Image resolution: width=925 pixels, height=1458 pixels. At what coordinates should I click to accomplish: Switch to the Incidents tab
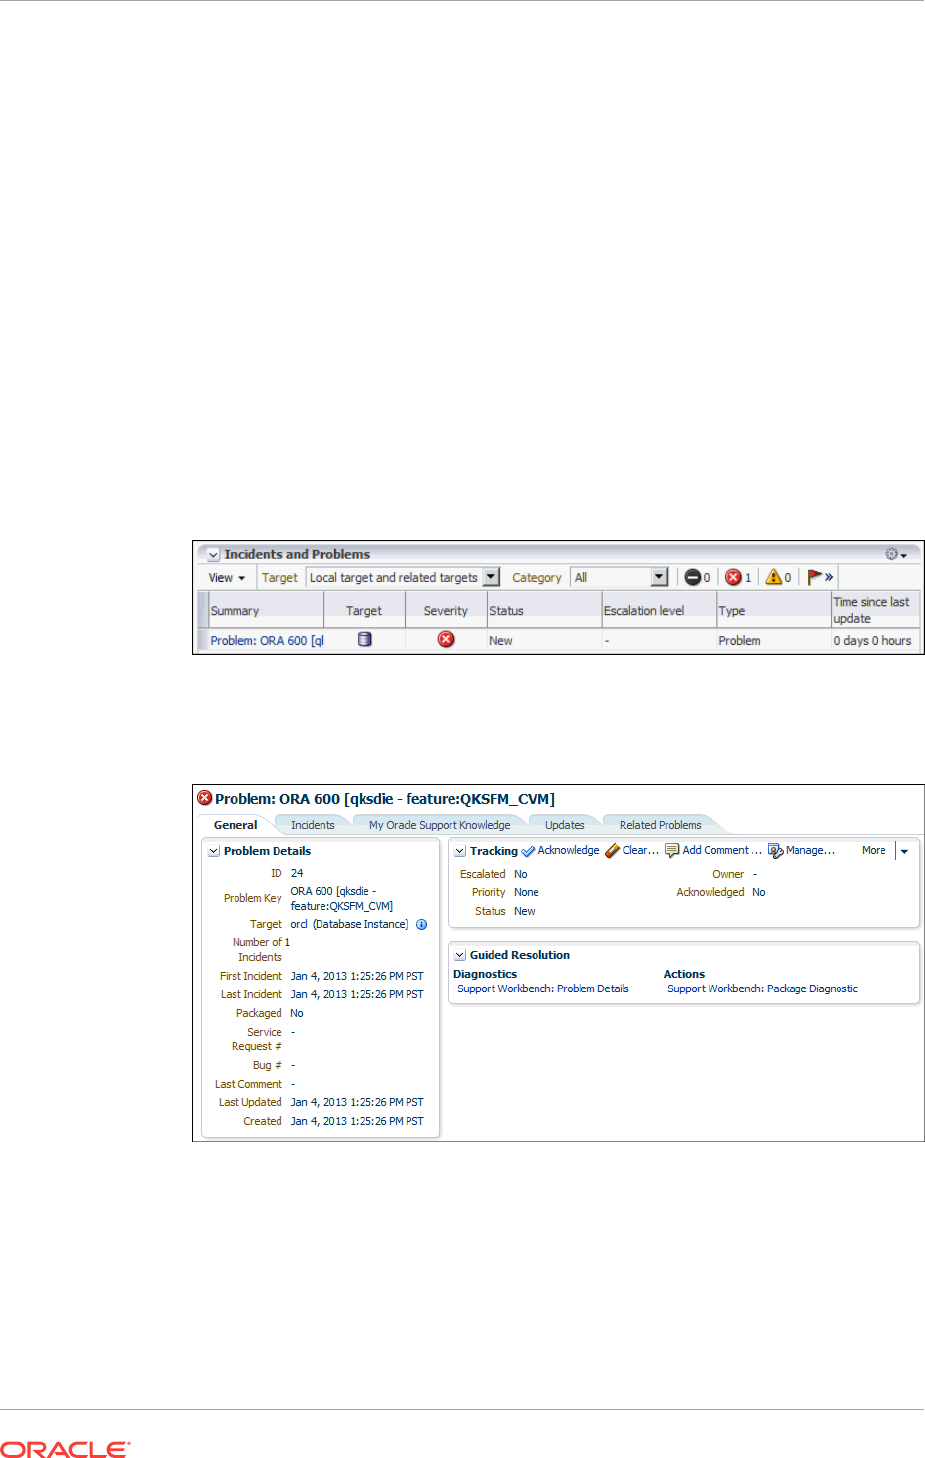pyautogui.click(x=312, y=825)
